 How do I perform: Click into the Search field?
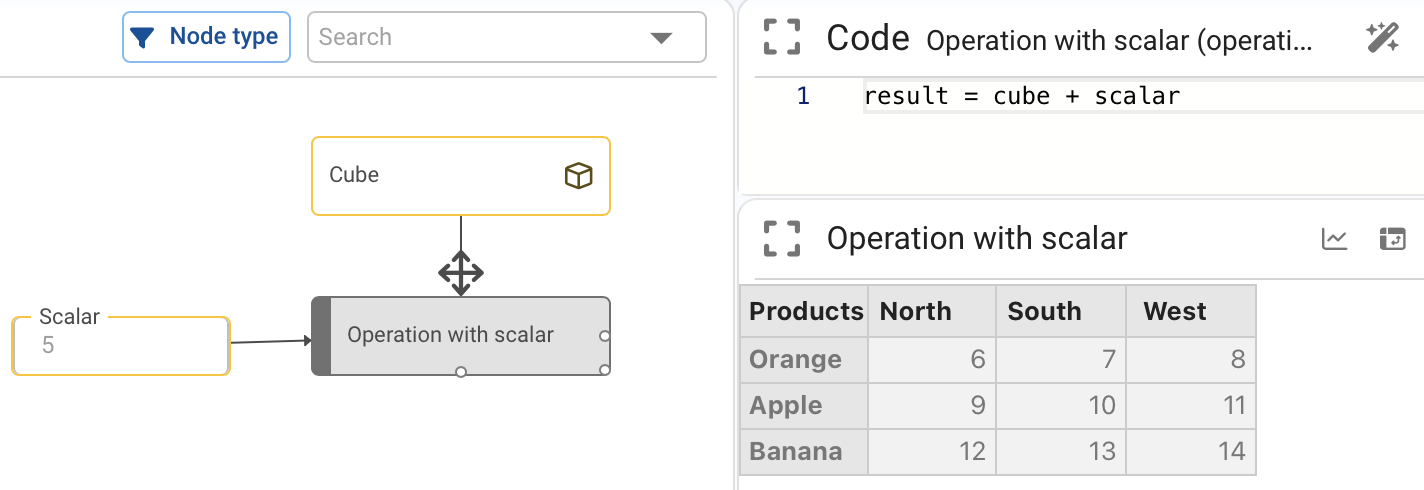tap(470, 38)
